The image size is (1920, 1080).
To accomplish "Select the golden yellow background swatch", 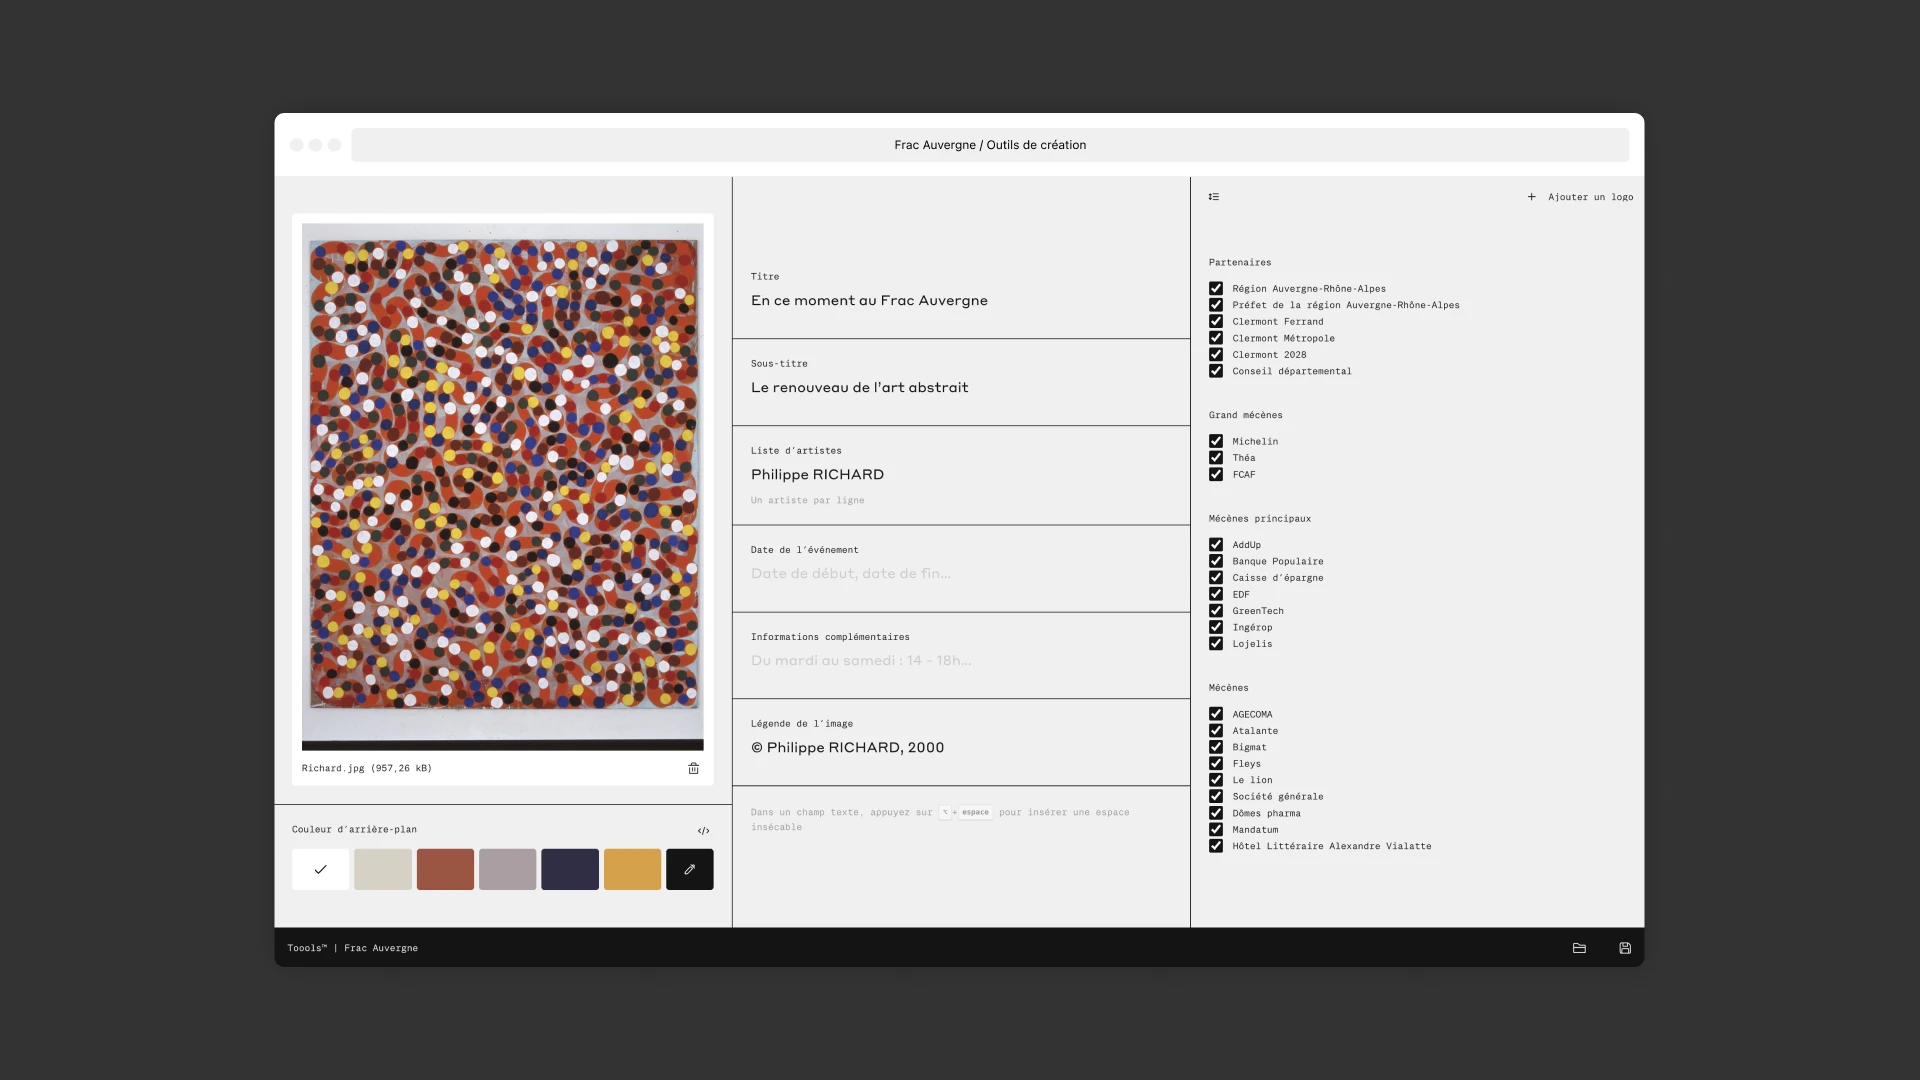I will [632, 869].
